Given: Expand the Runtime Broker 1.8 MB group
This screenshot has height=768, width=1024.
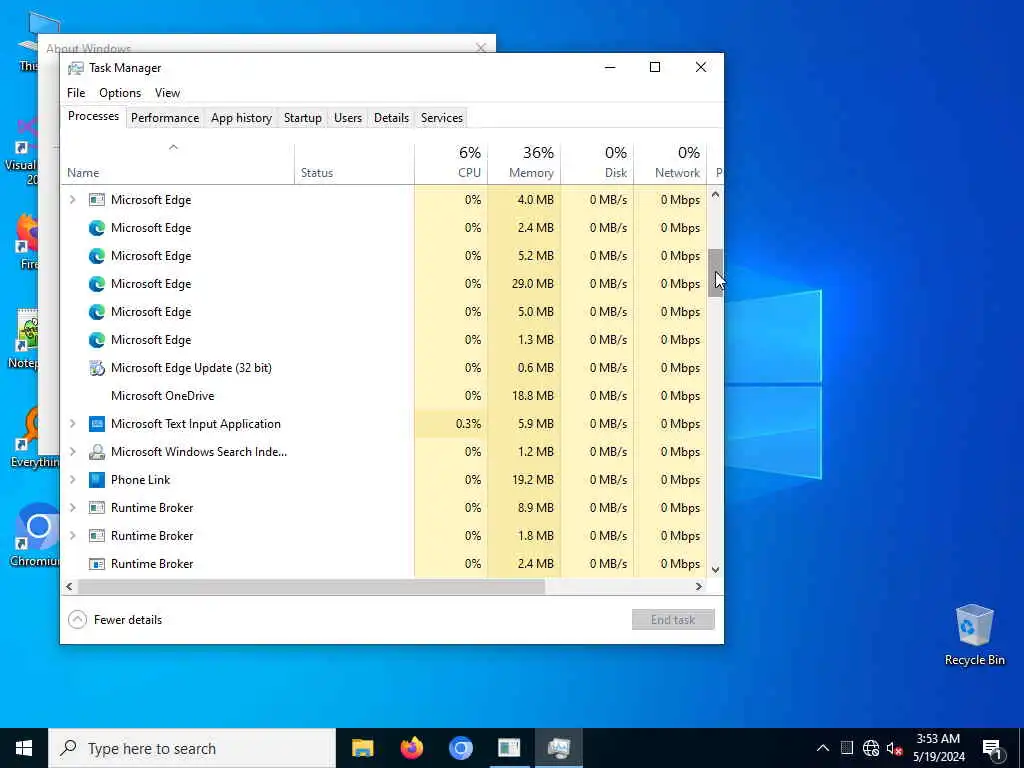Looking at the screenshot, I should [72, 536].
